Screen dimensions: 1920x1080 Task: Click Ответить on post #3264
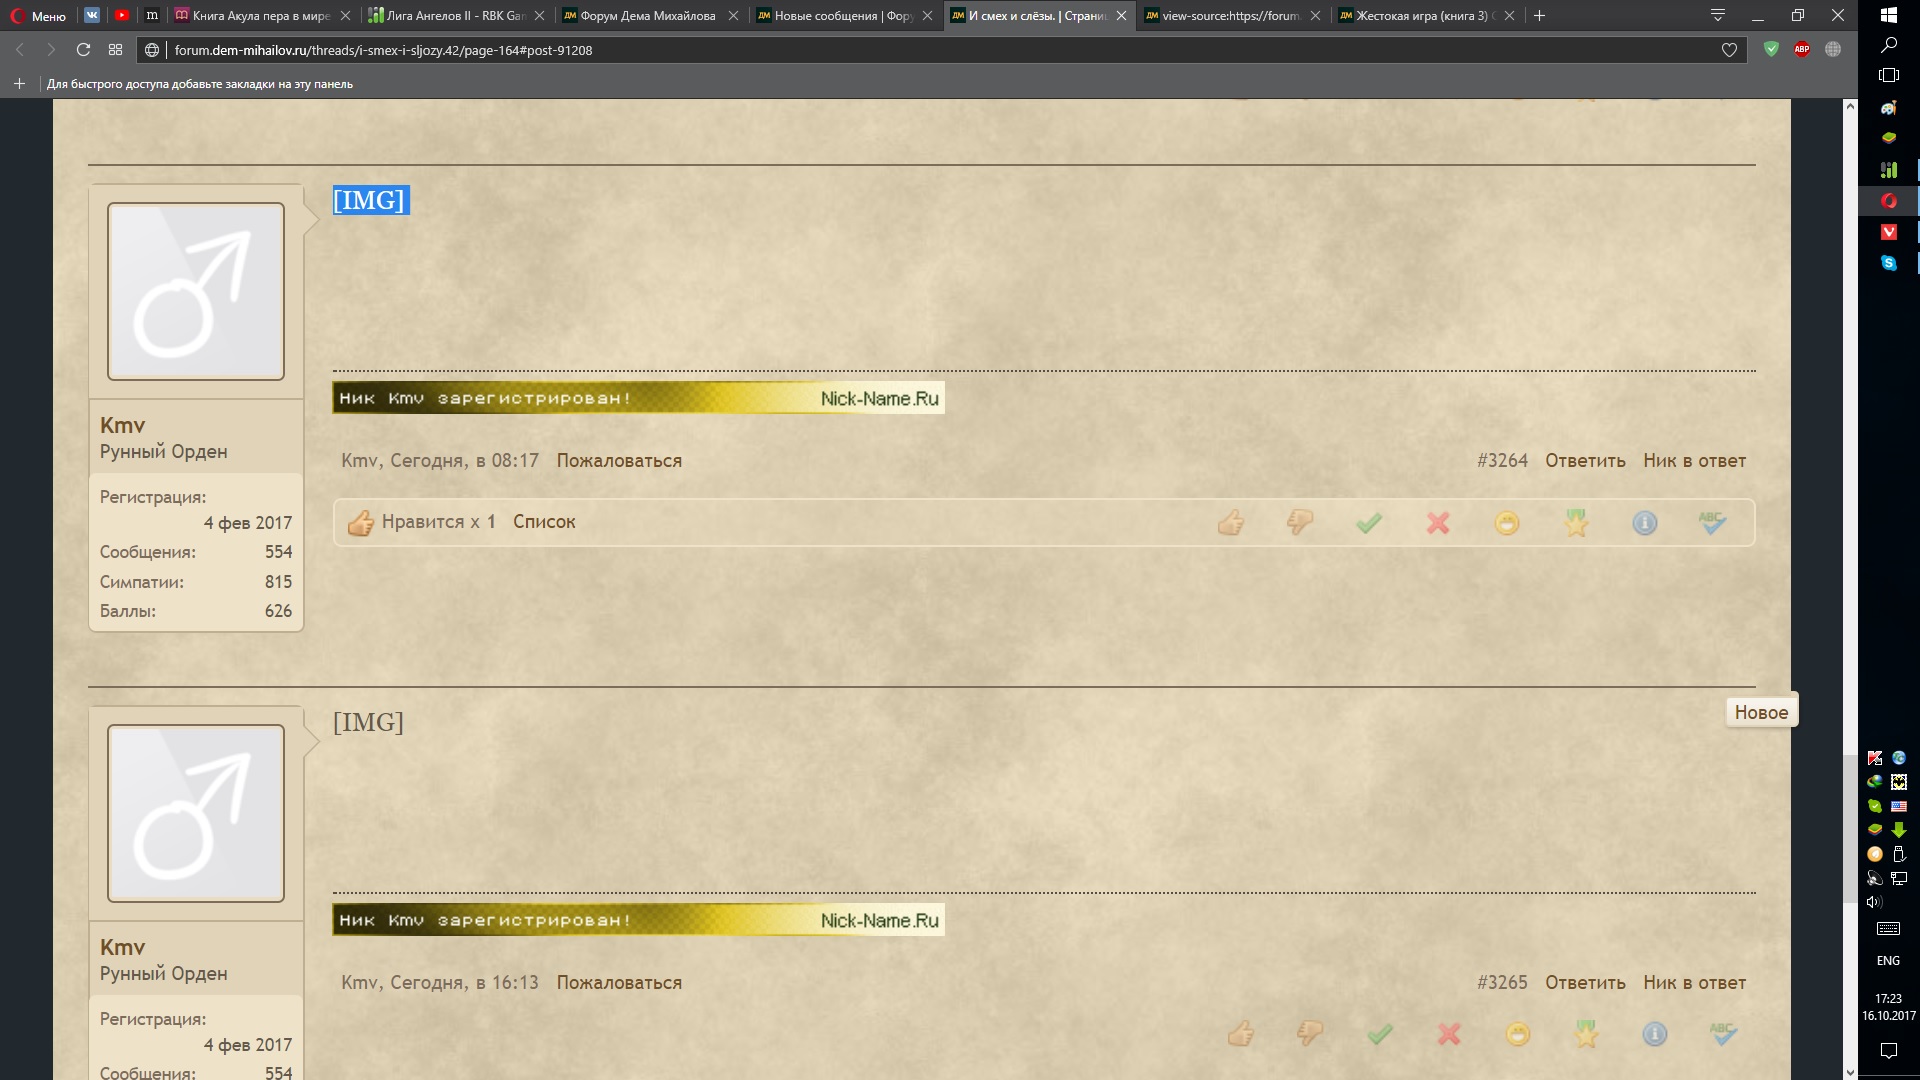click(x=1585, y=461)
